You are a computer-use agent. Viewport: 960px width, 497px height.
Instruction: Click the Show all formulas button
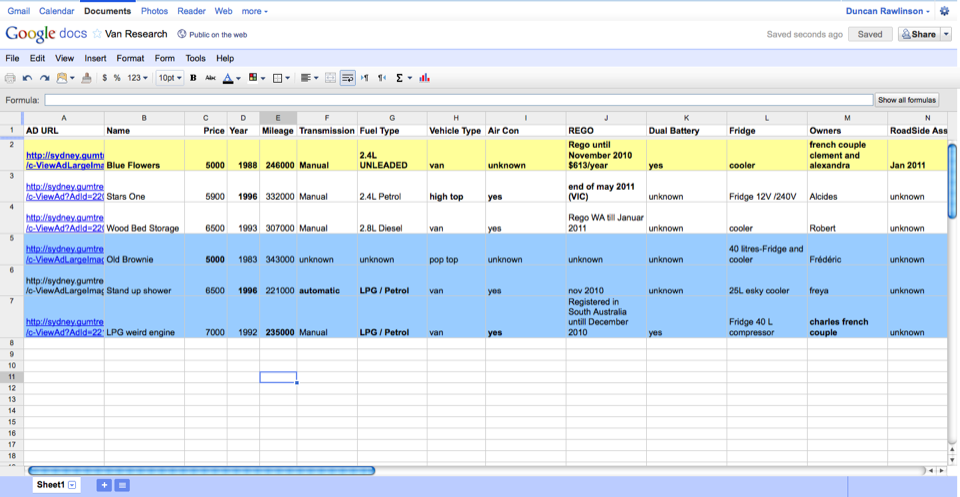tap(907, 100)
